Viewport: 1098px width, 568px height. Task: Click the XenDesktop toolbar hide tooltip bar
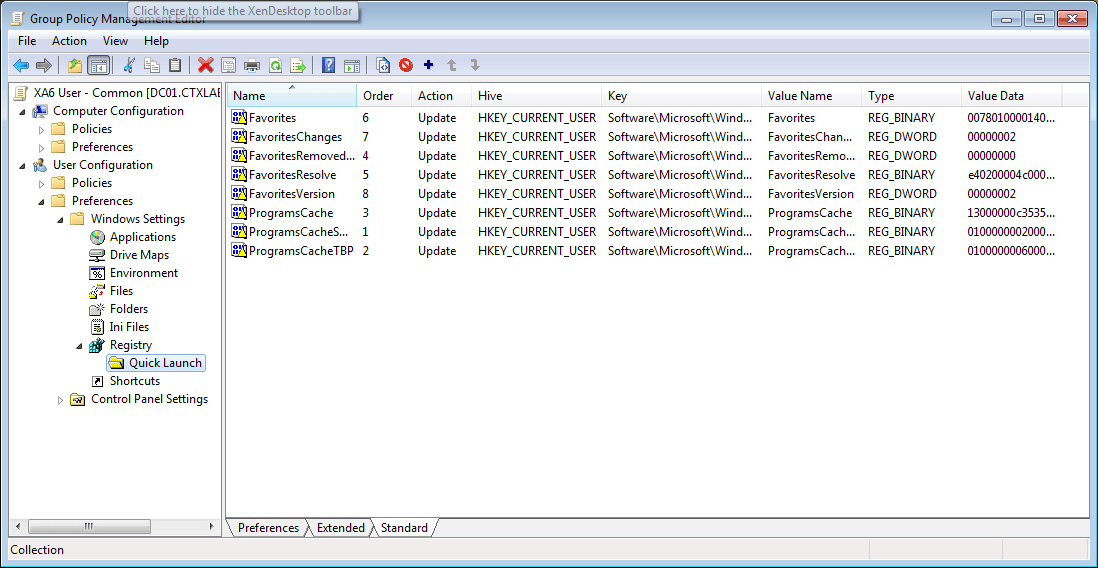point(243,11)
